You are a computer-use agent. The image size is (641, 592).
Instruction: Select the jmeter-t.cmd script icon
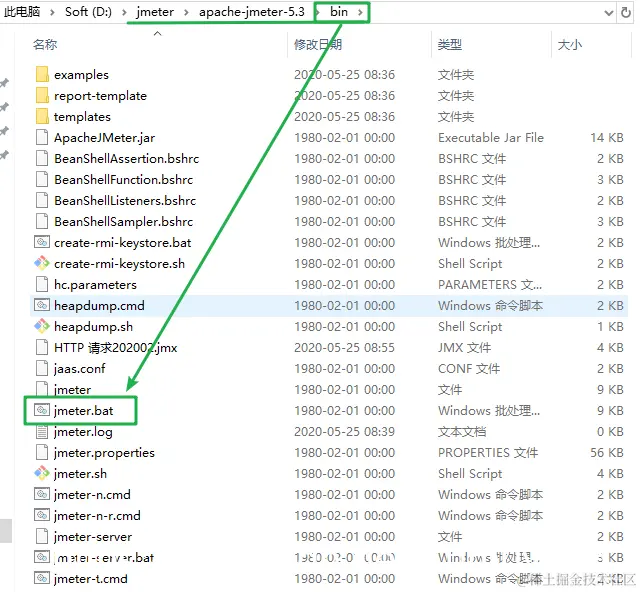[x=42, y=578]
